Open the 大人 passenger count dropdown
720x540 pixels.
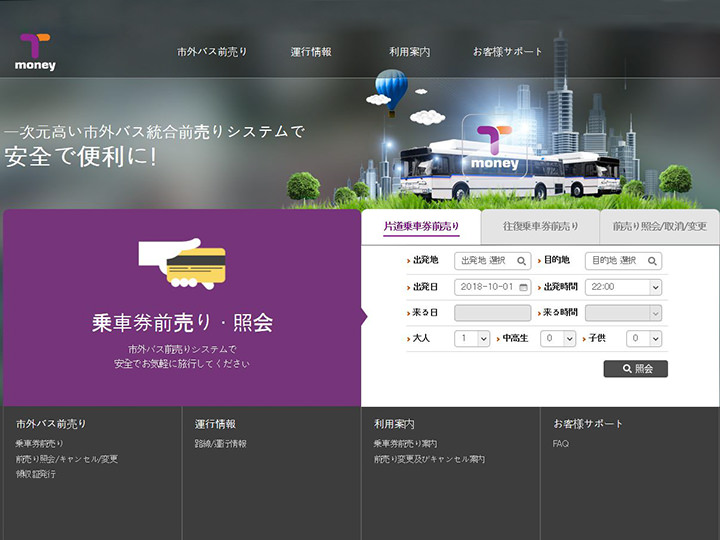pos(472,338)
